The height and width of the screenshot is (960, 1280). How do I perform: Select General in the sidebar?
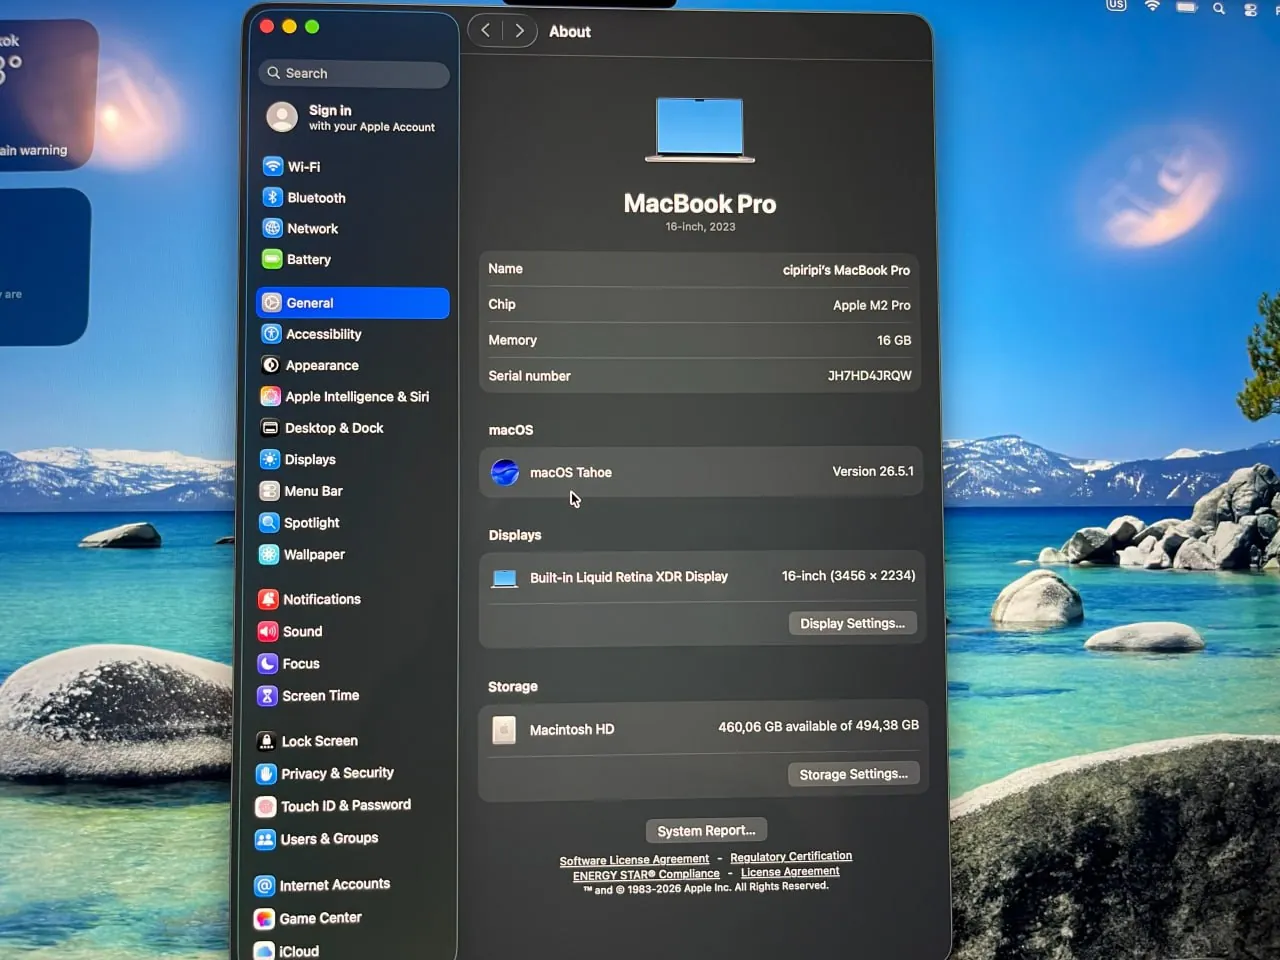(x=352, y=303)
